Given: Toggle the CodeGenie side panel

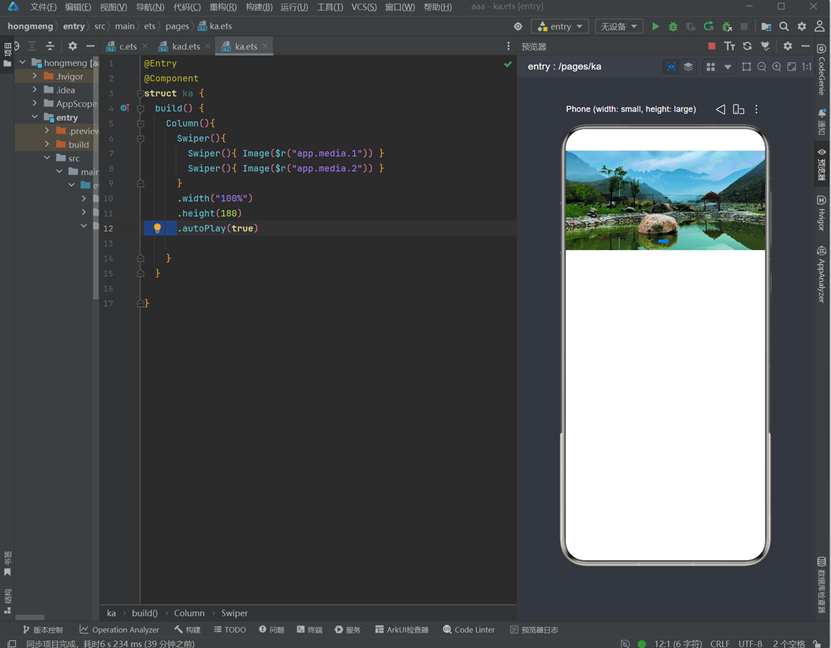Looking at the screenshot, I should pyautogui.click(x=821, y=70).
